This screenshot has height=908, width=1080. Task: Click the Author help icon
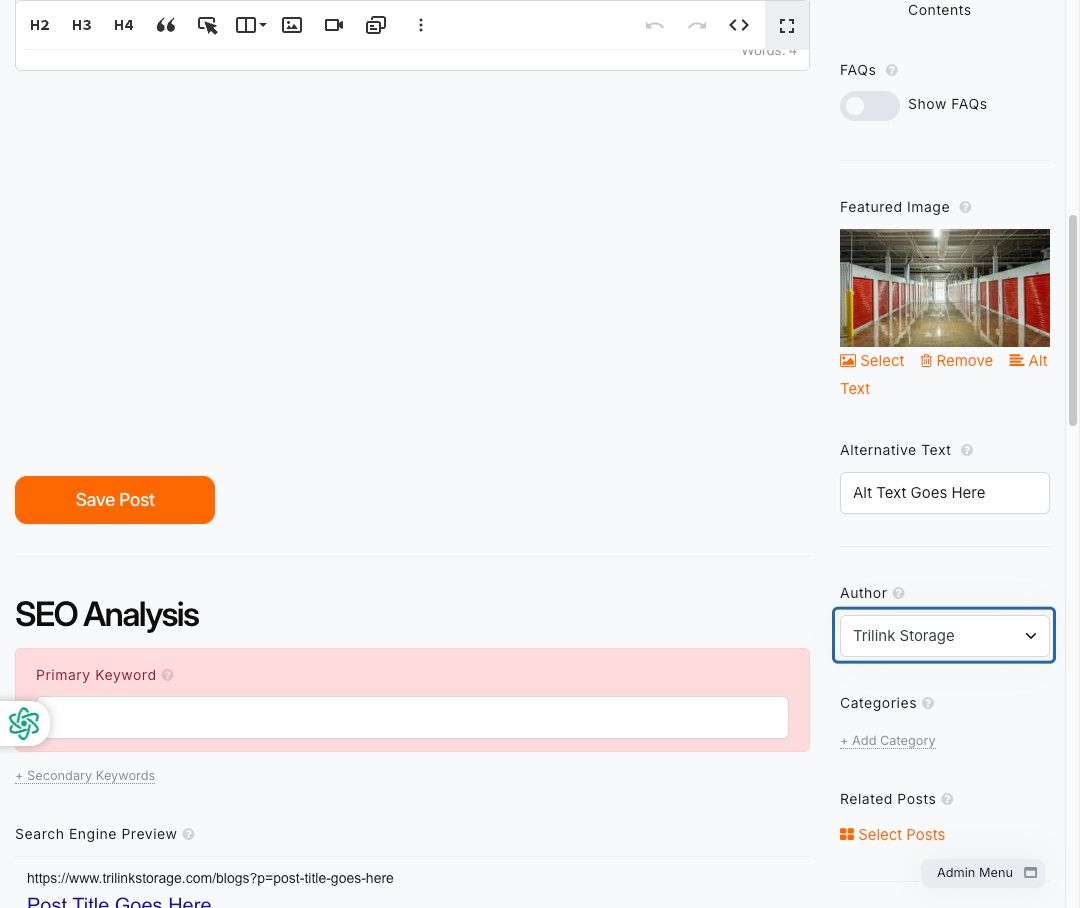(898, 593)
